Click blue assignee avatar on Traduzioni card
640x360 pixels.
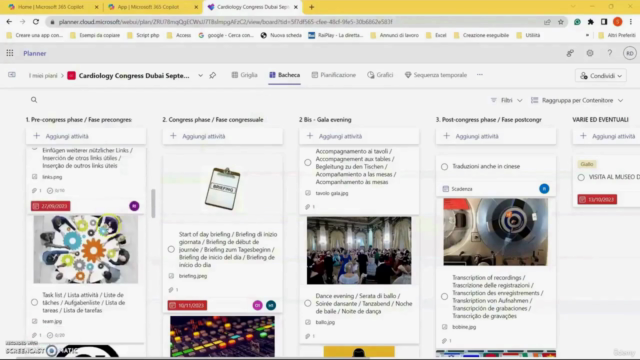[x=544, y=189]
